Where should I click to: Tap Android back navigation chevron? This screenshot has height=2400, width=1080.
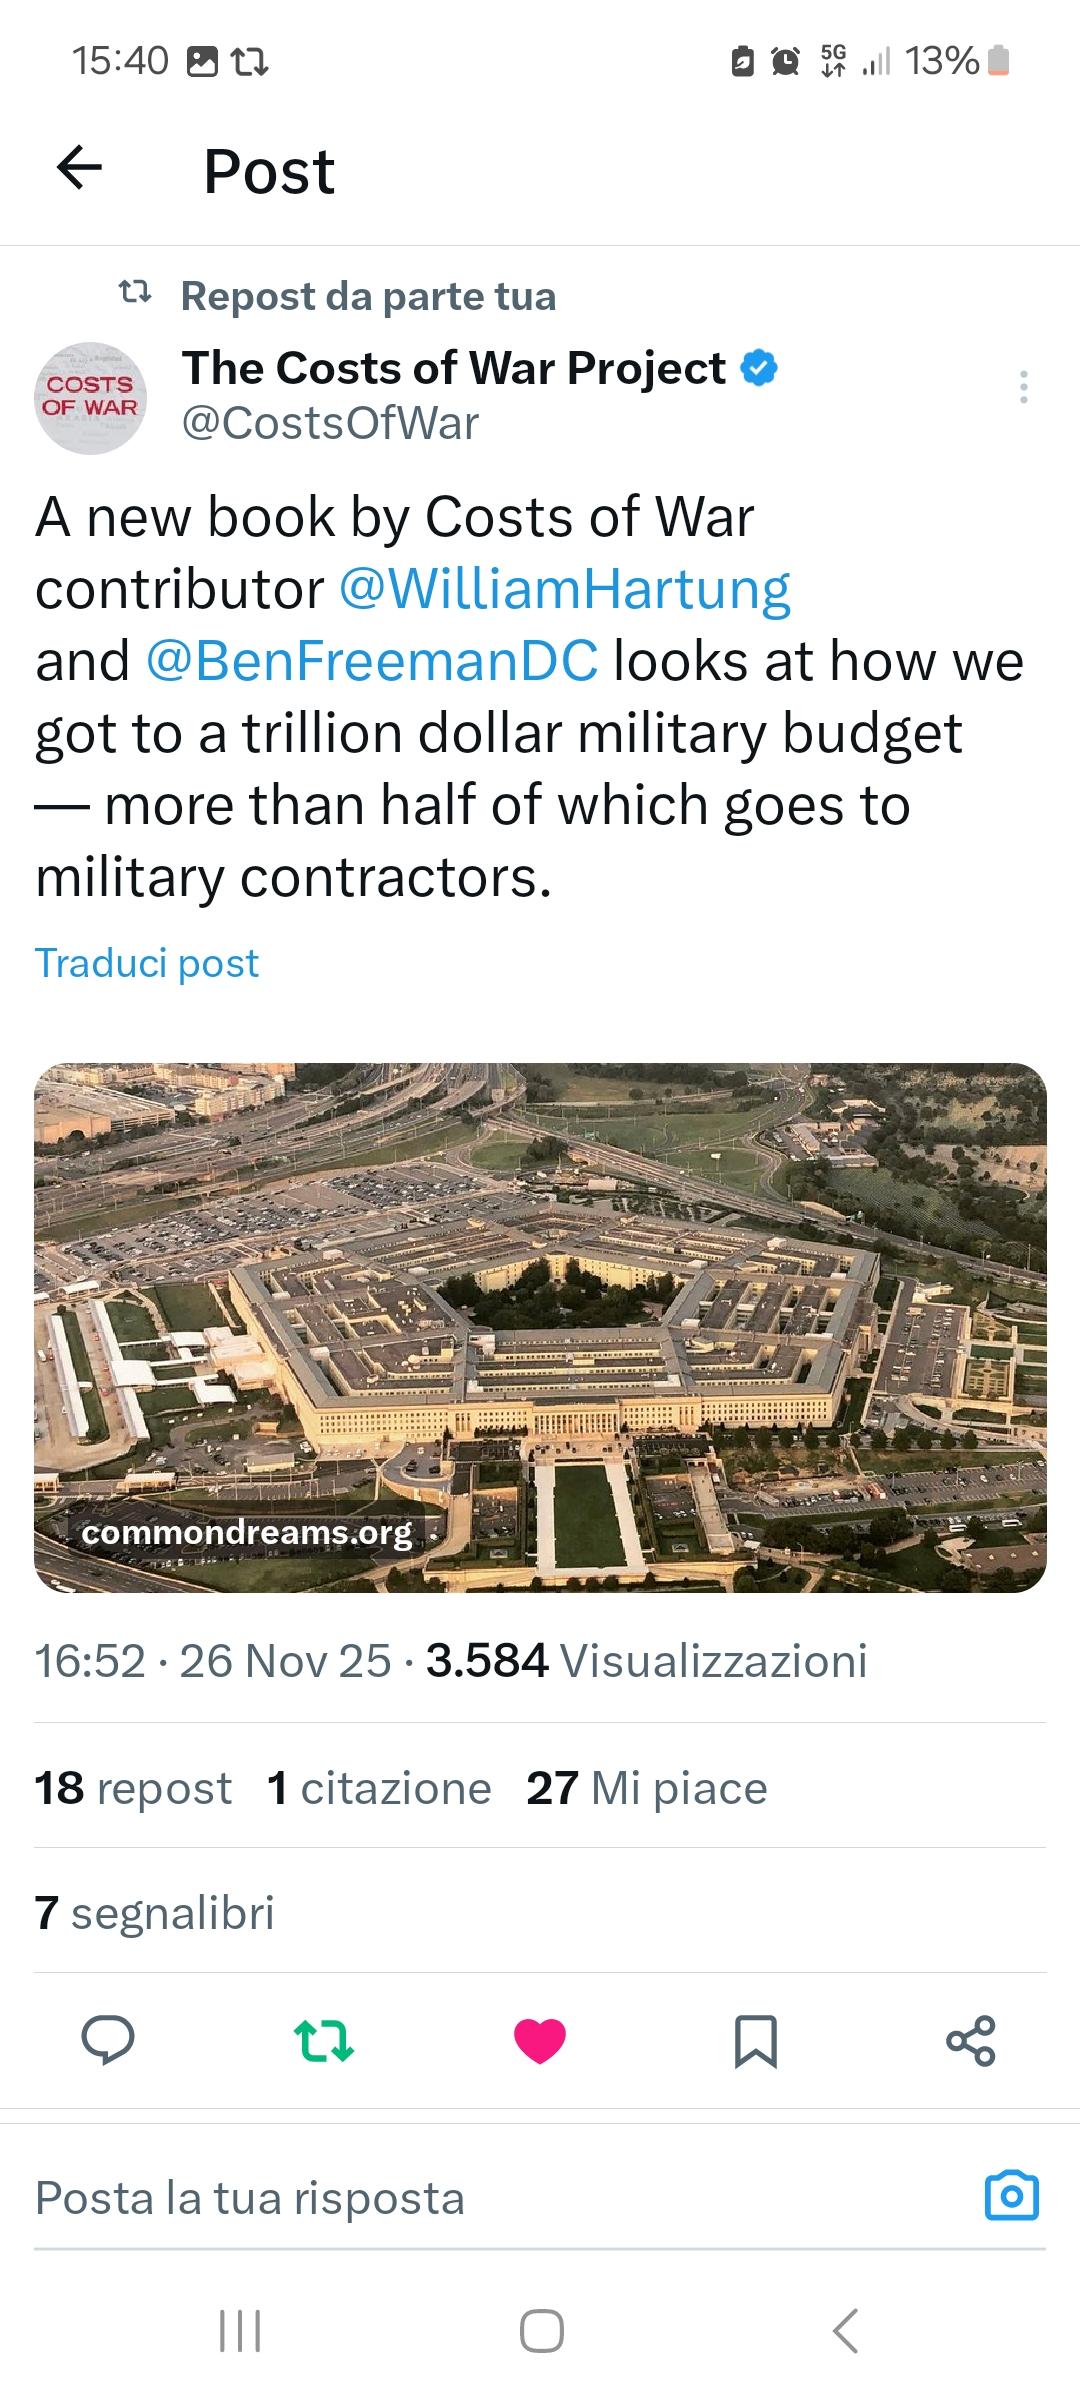(x=845, y=2330)
